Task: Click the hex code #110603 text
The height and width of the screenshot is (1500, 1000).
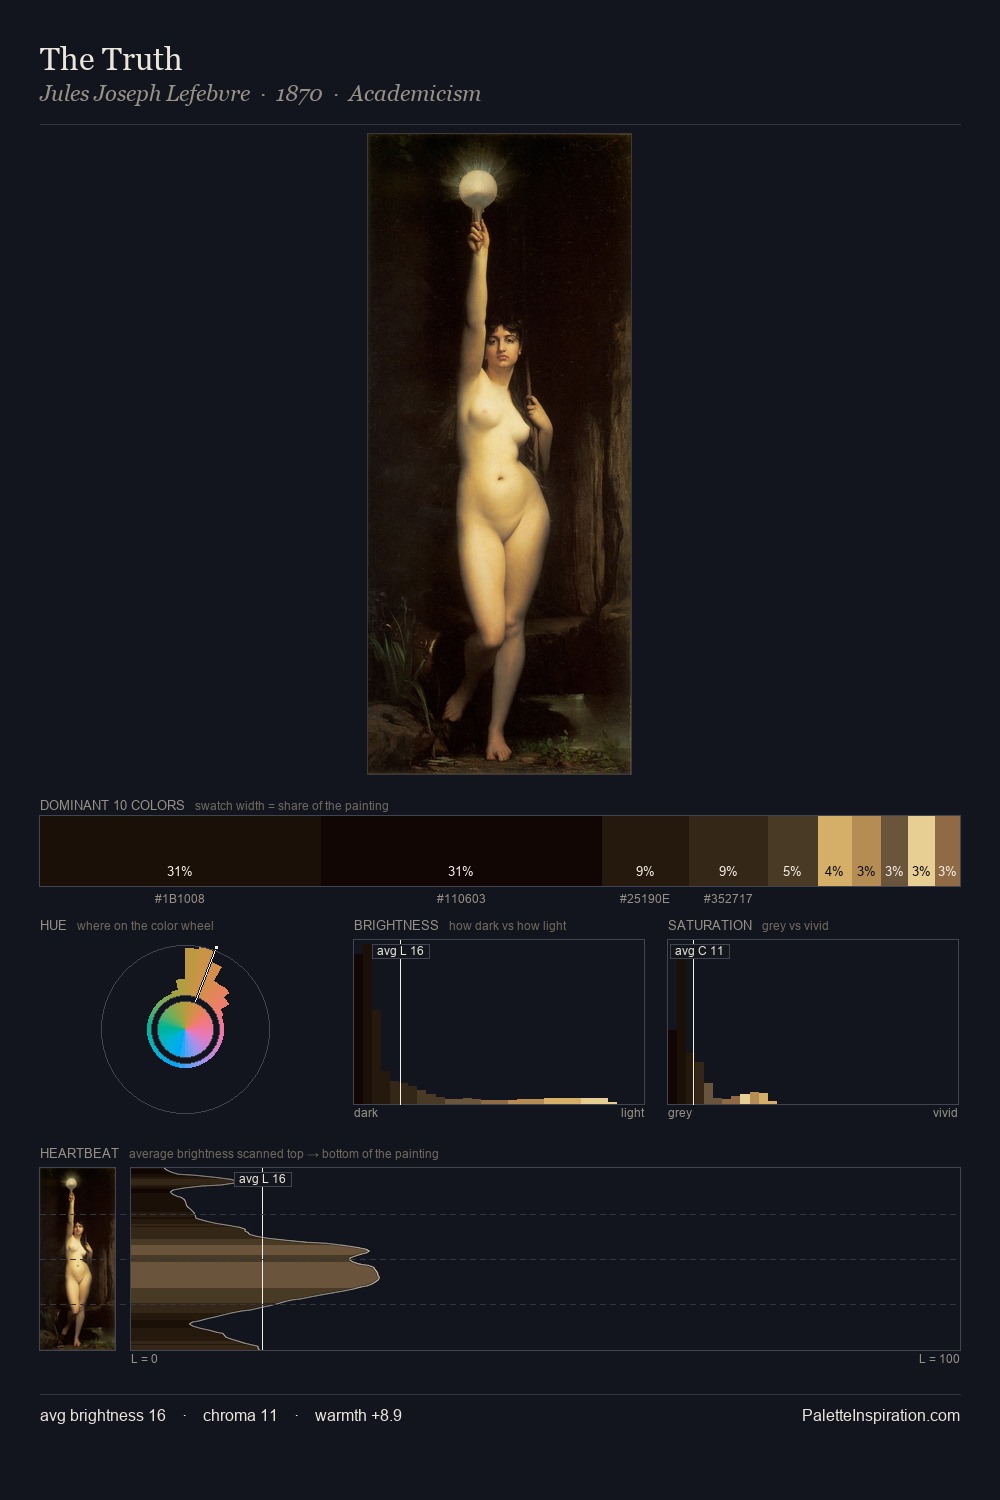Action: click(461, 899)
